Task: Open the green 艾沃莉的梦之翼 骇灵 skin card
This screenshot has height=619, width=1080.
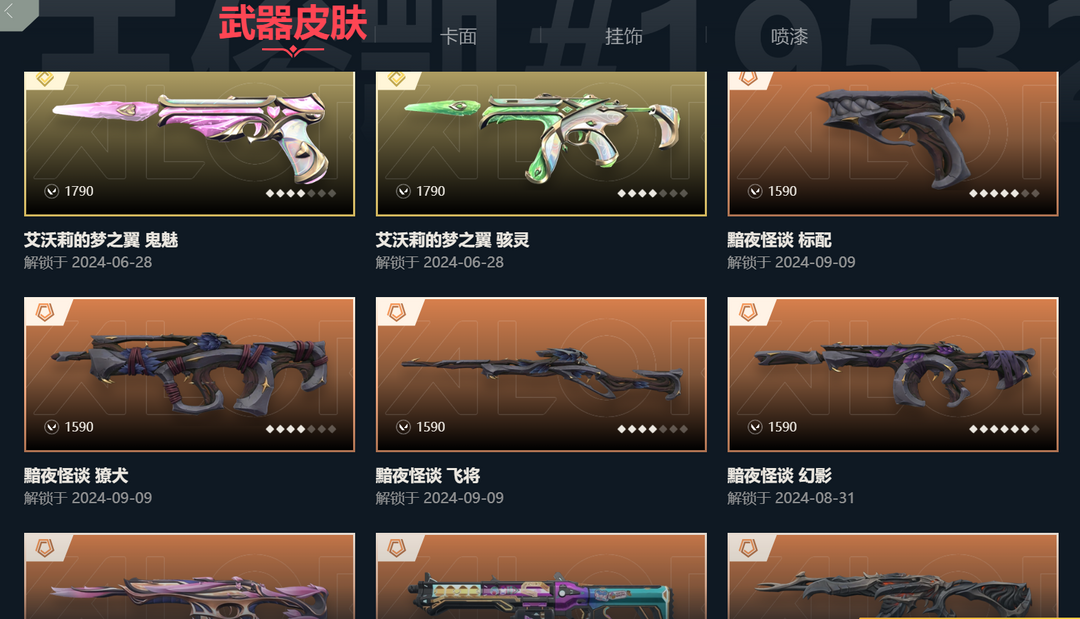Action: 541,143
